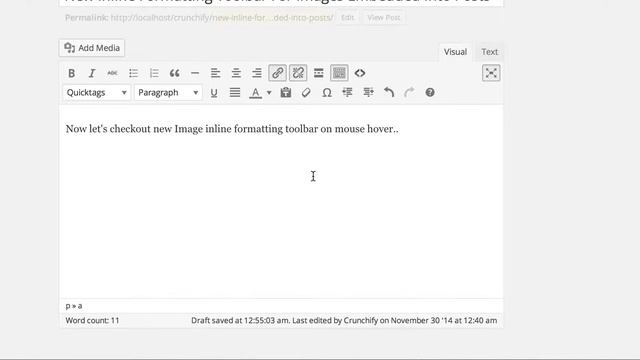Screen dimensions: 640x360
Task: Toggle the toolbar kitchen sink
Action: (x=339, y=73)
